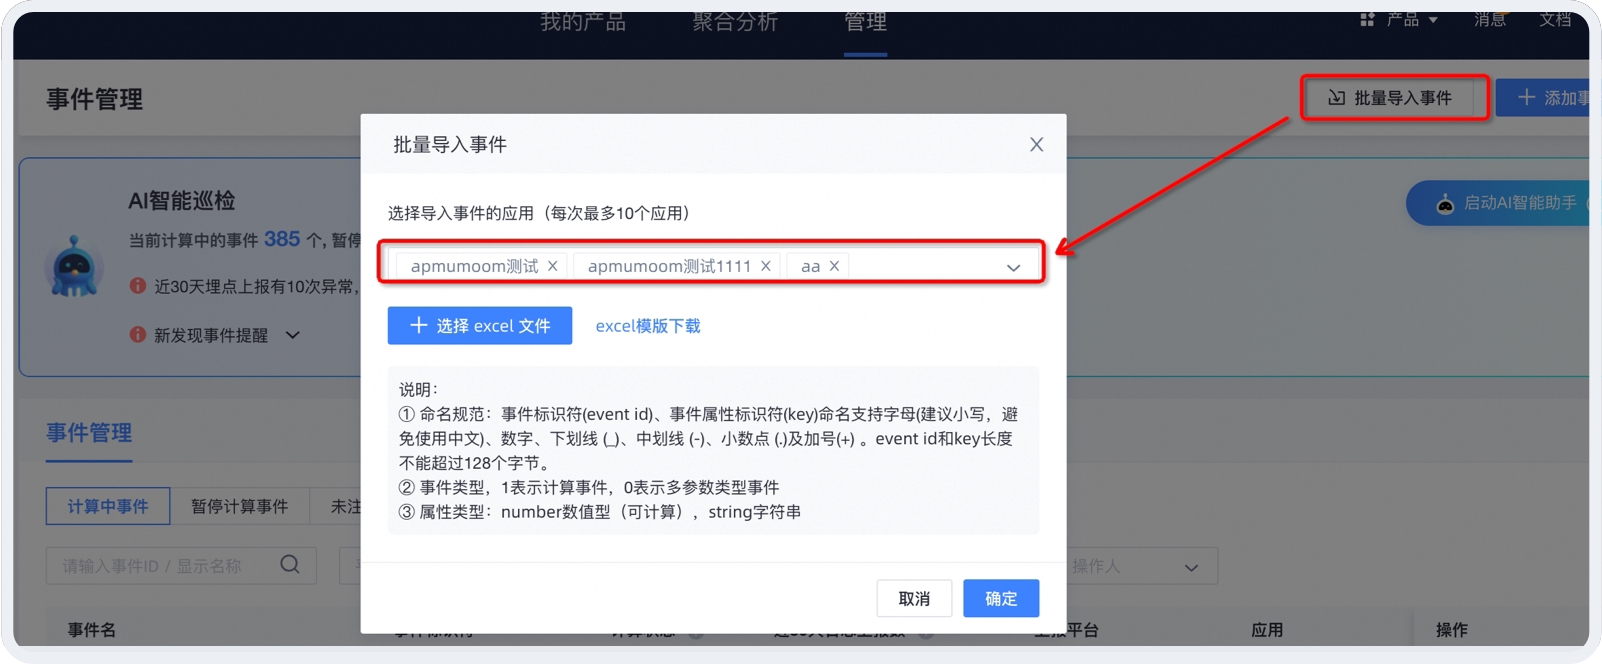Switch to 暂停计算事件 tab
The height and width of the screenshot is (664, 1602).
click(x=240, y=506)
